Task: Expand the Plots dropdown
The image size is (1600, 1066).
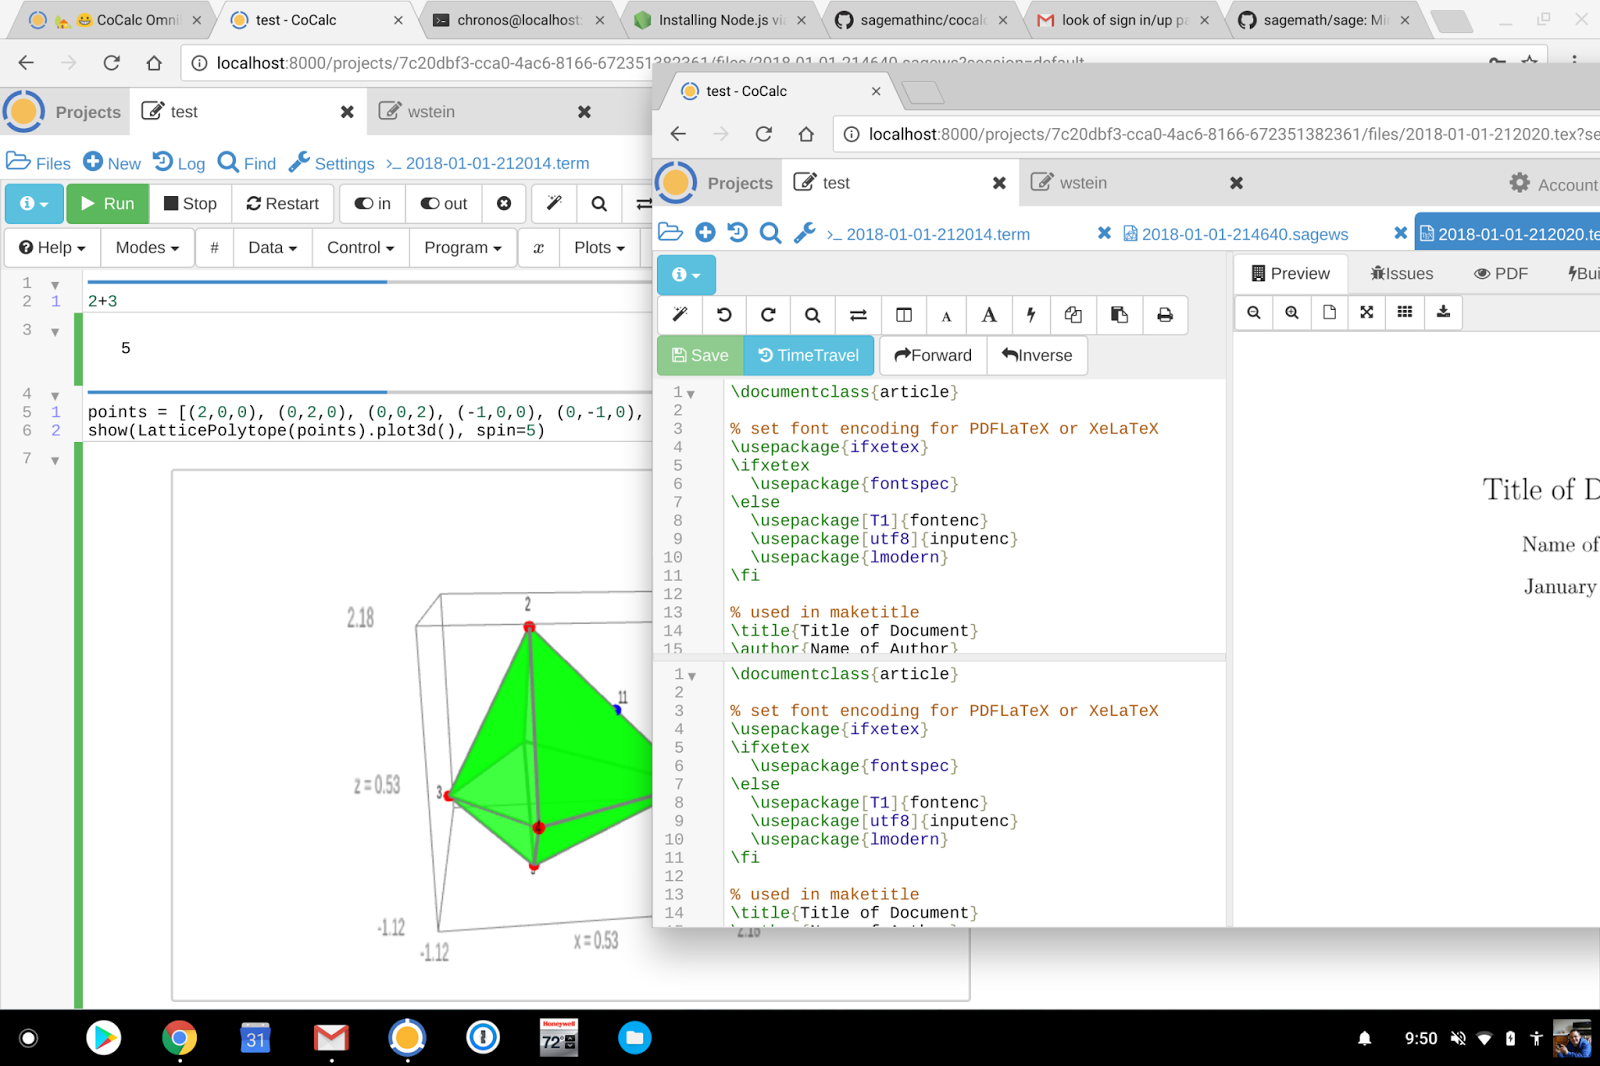Action: click(597, 247)
